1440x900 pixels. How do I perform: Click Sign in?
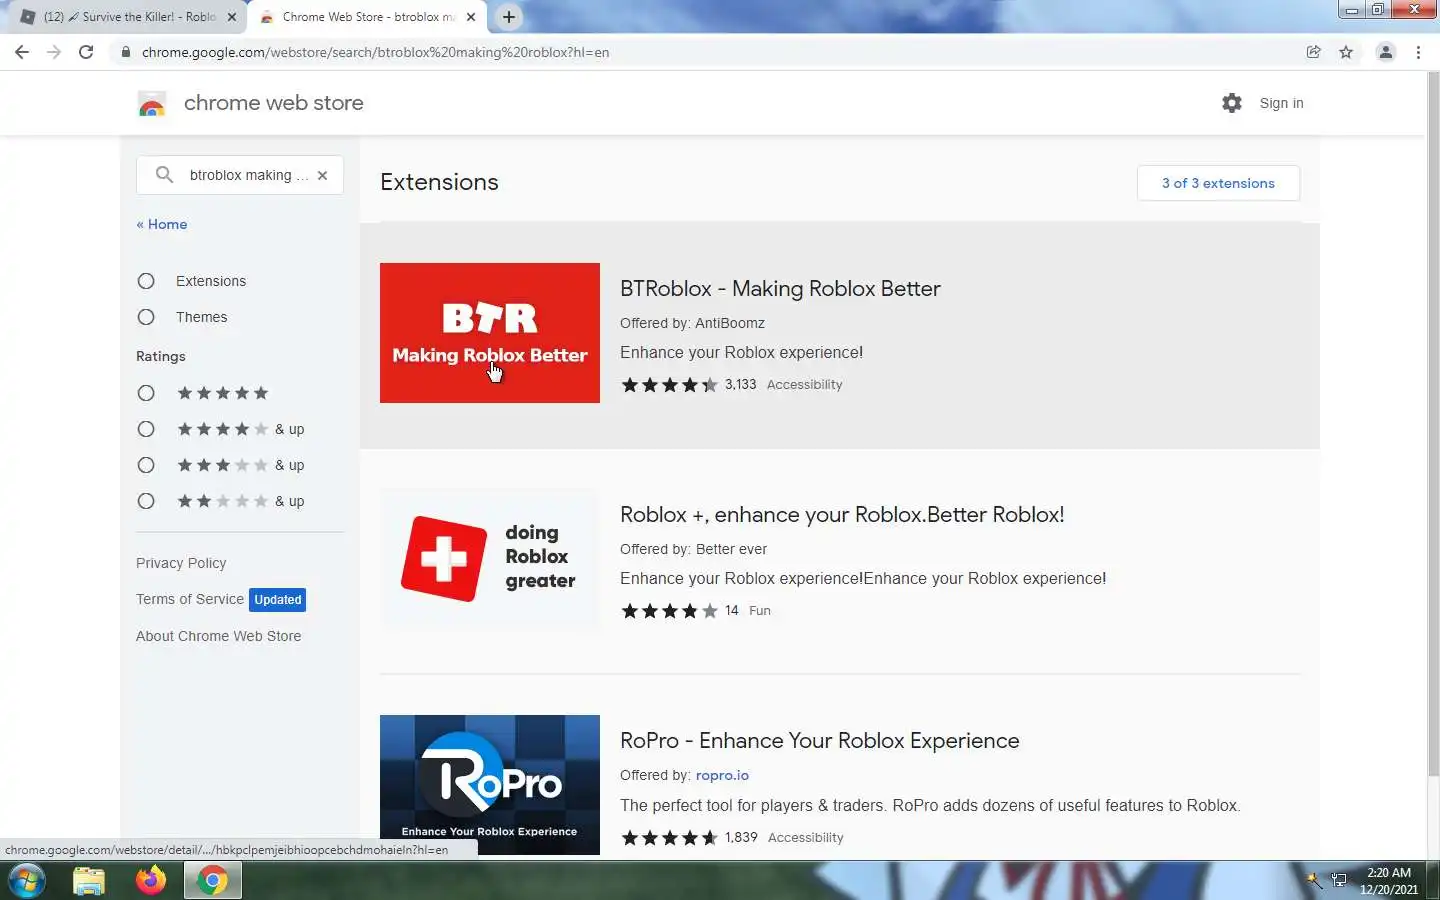click(x=1281, y=103)
